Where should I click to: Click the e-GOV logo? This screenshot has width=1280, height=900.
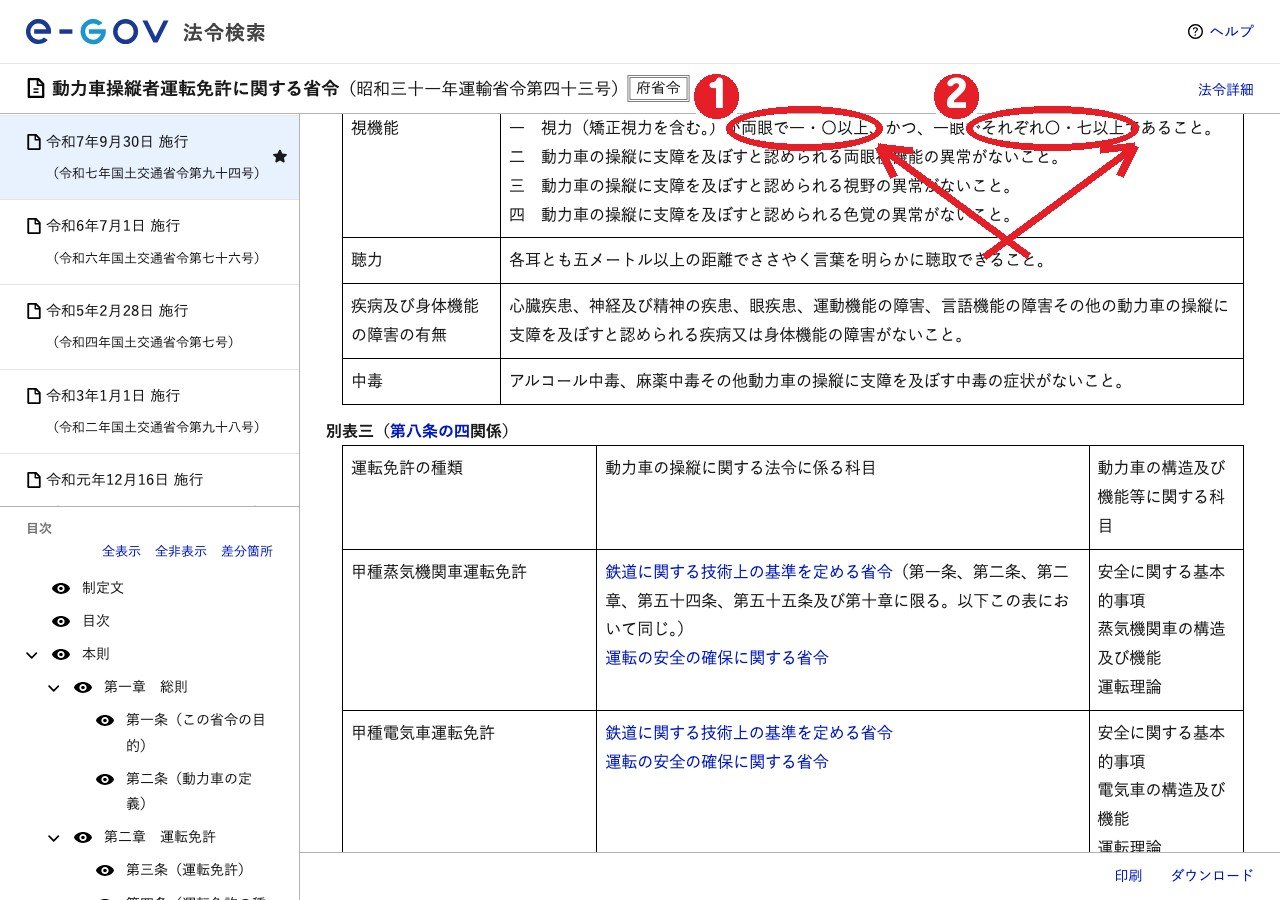pyautogui.click(x=97, y=32)
